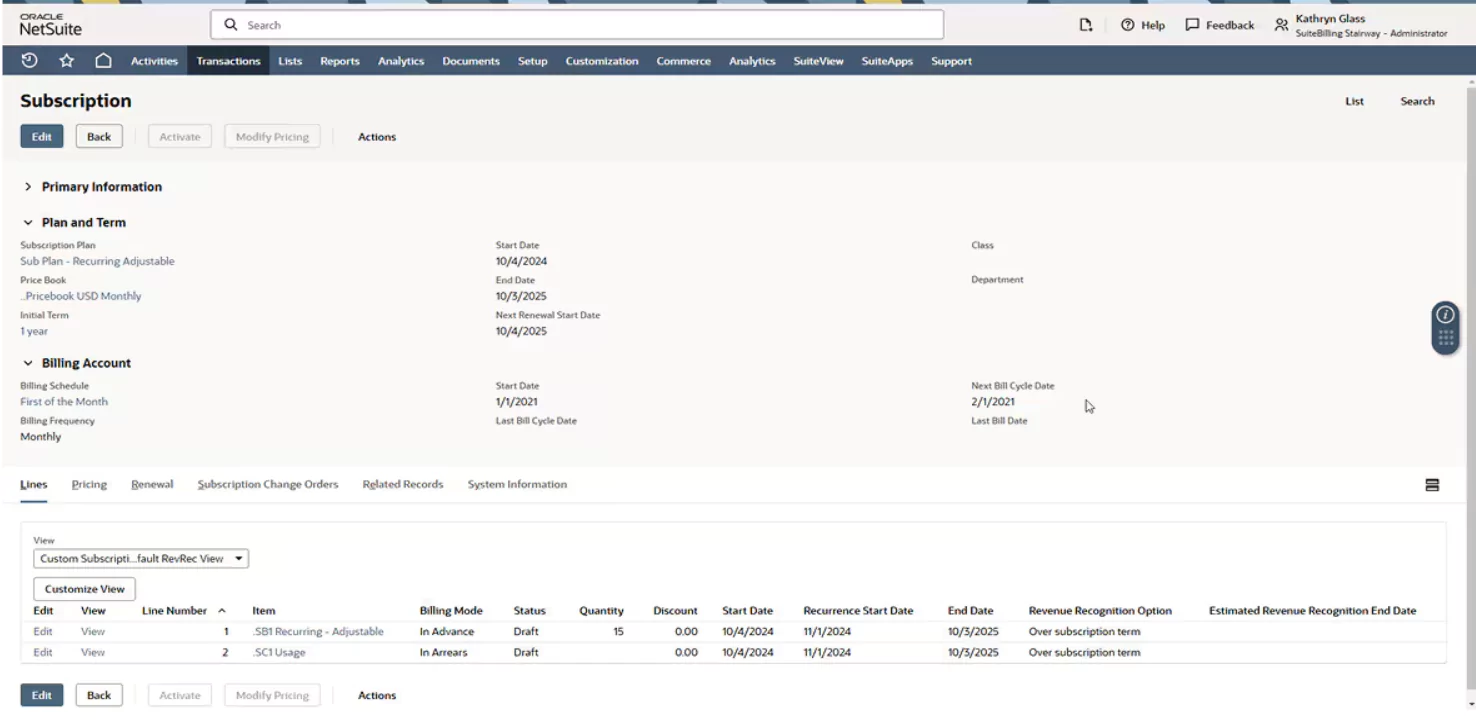
Task: Open the create new record document icon
Action: coord(1086,25)
